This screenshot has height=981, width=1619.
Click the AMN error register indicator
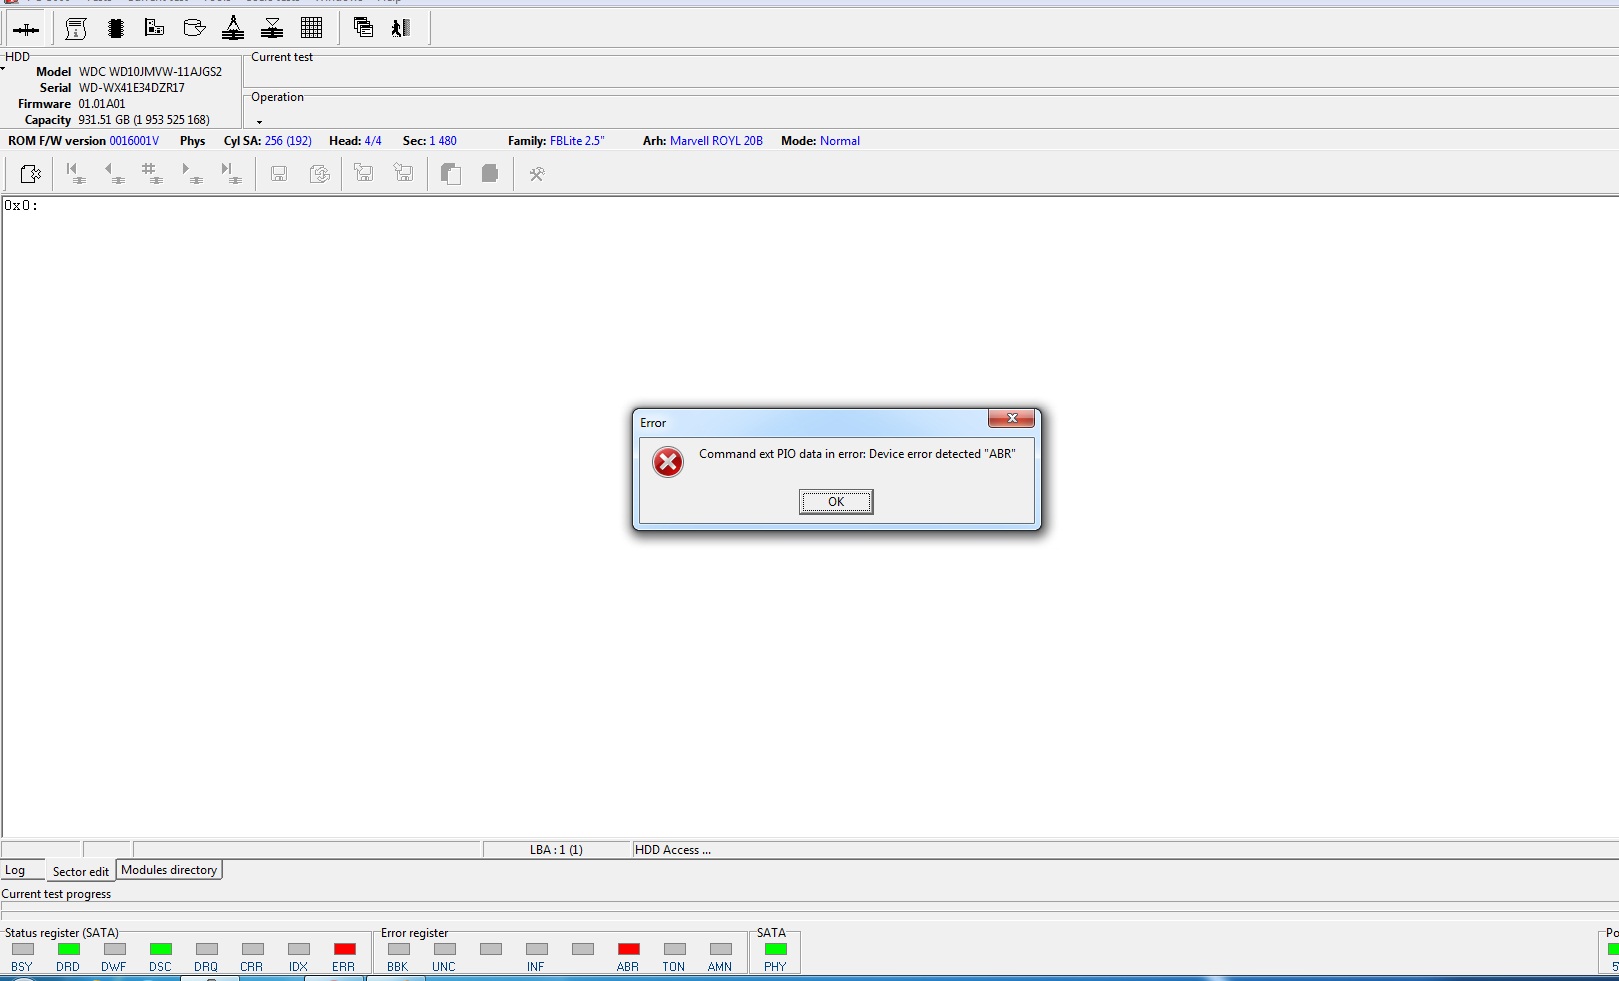click(x=721, y=949)
